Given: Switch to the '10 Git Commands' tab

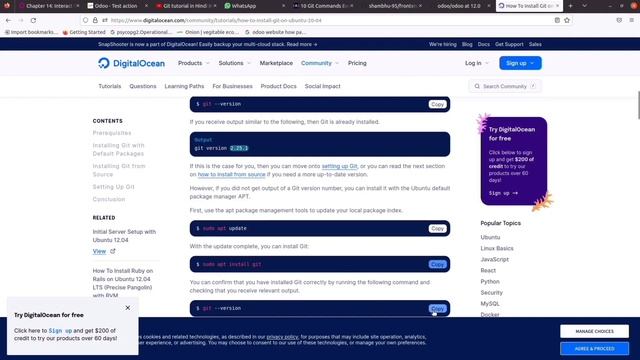Looking at the screenshot, I should tap(322, 6).
